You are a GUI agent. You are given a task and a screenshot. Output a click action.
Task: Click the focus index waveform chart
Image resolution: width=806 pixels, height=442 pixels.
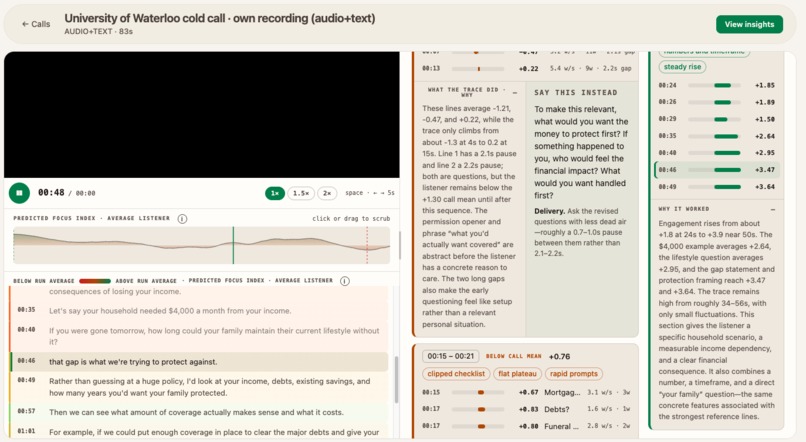tap(202, 245)
